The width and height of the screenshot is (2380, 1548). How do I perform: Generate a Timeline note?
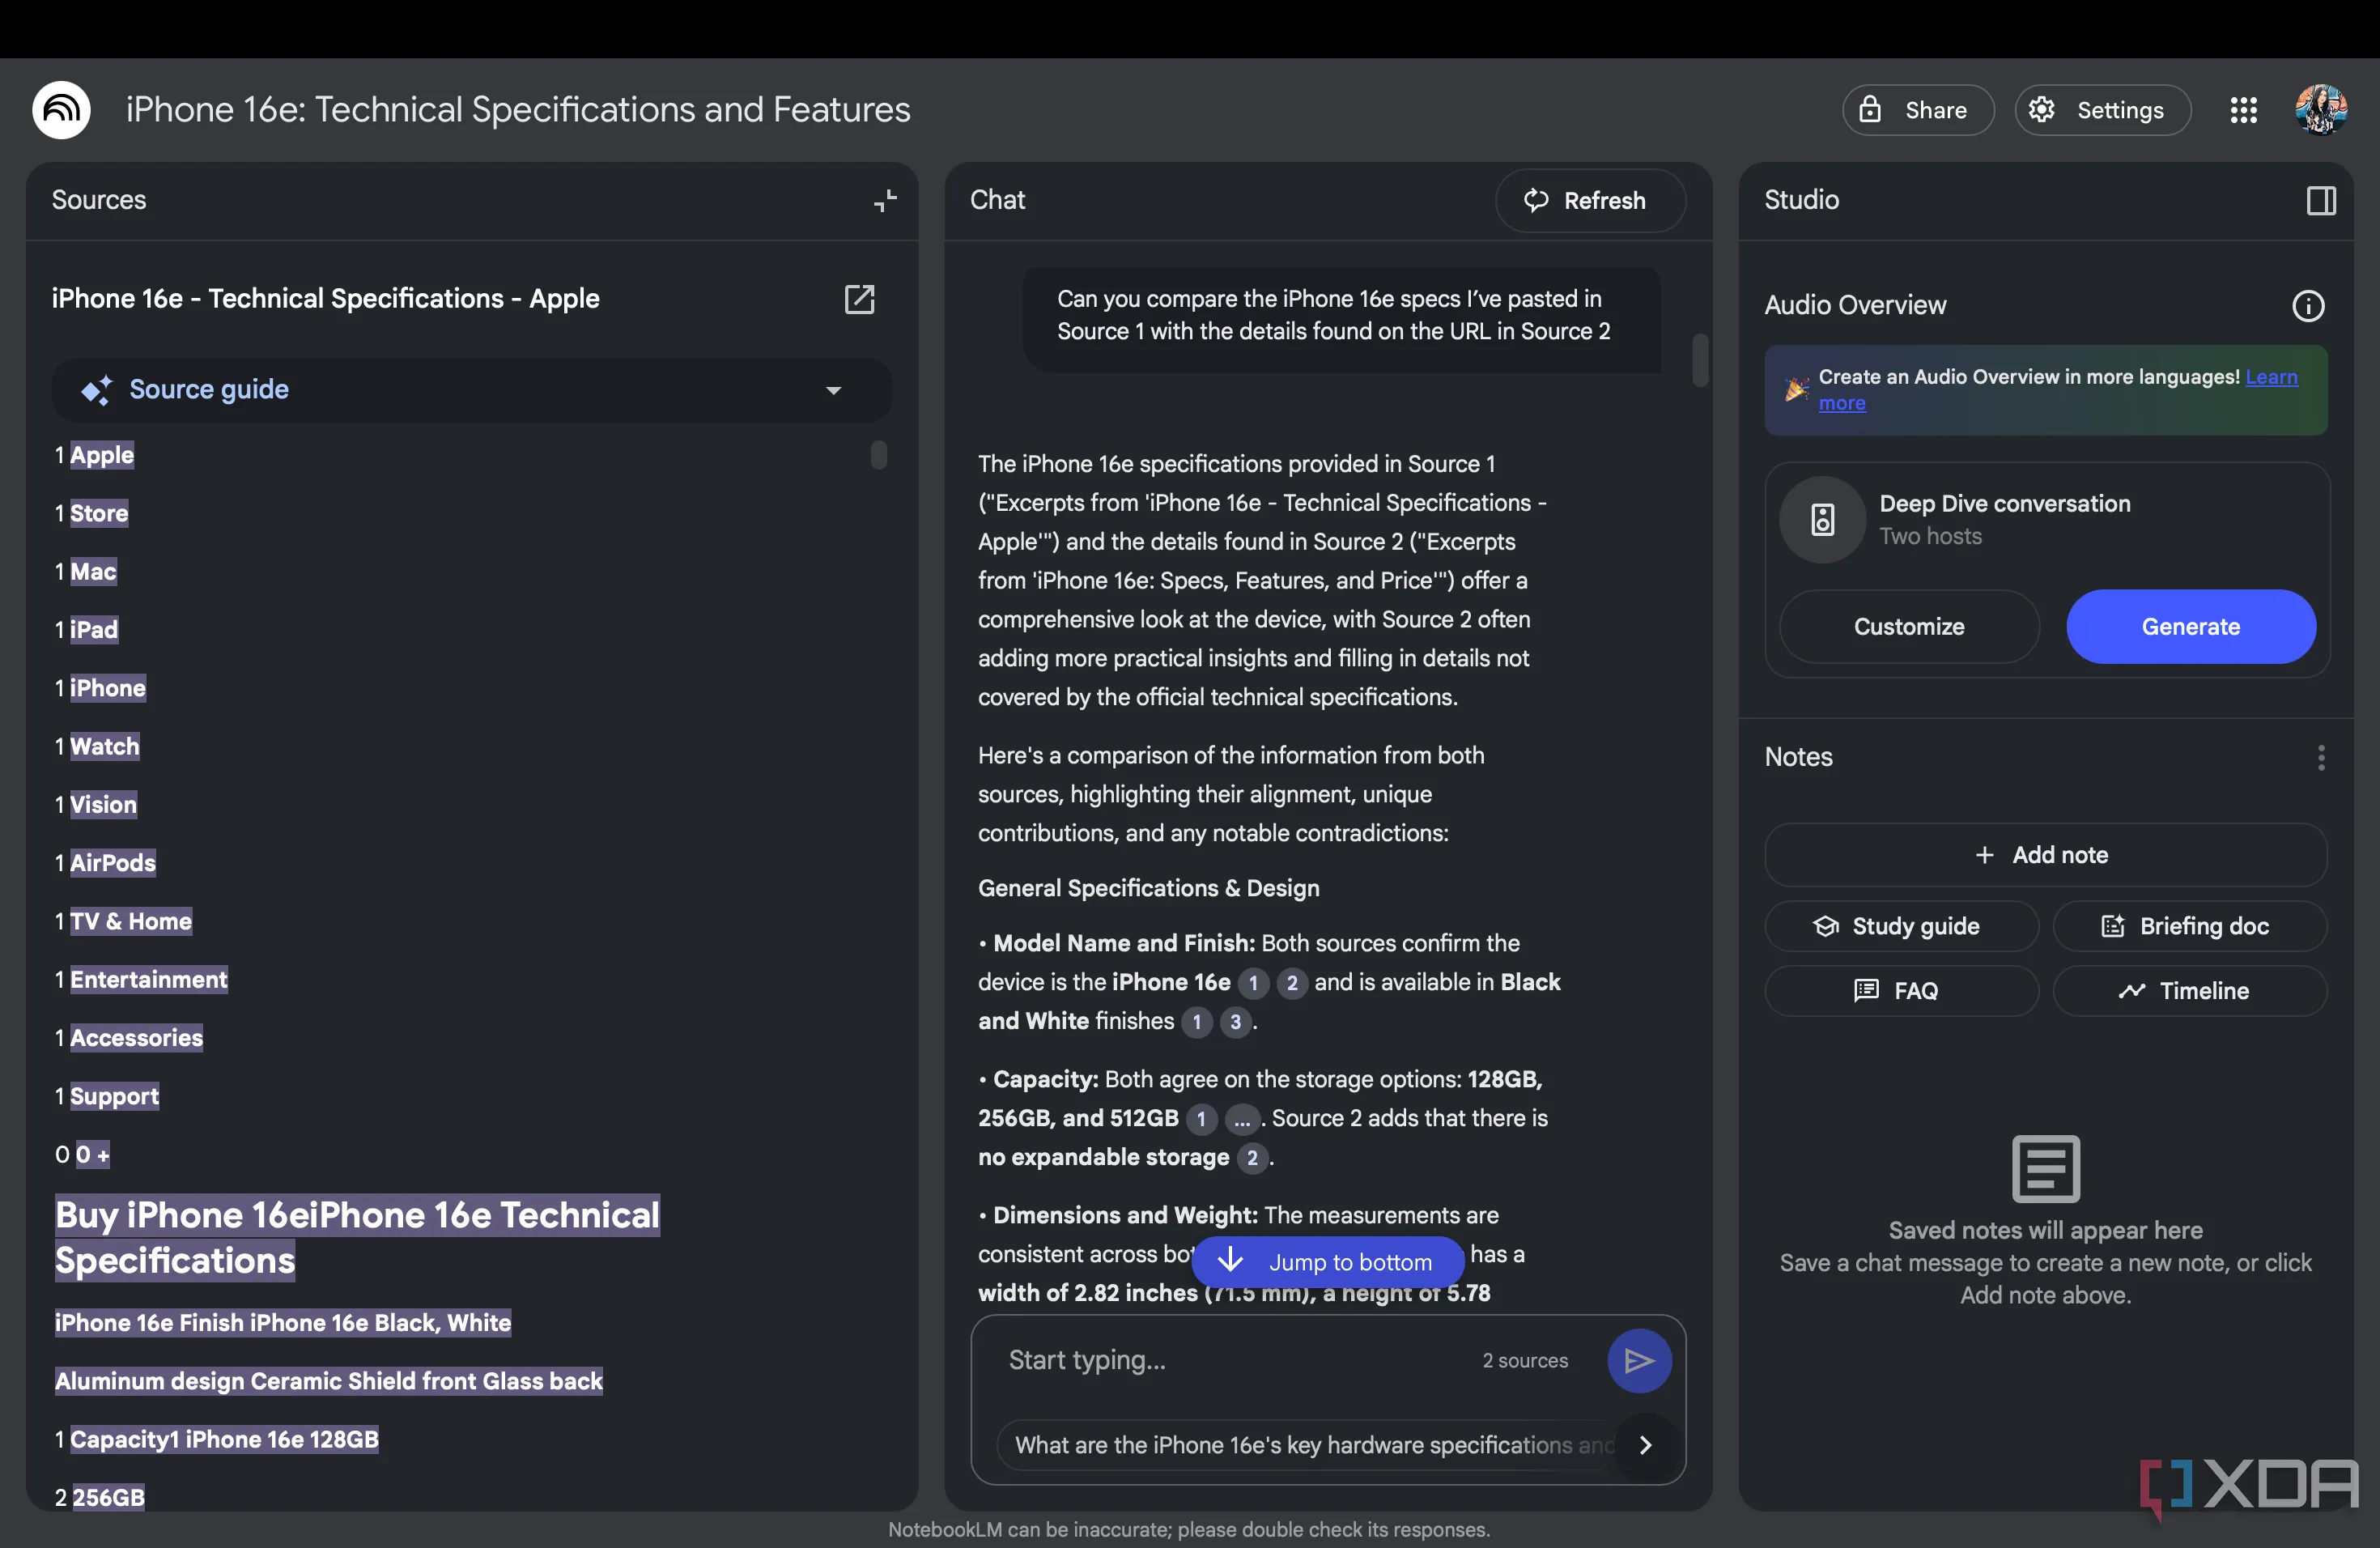[2189, 990]
